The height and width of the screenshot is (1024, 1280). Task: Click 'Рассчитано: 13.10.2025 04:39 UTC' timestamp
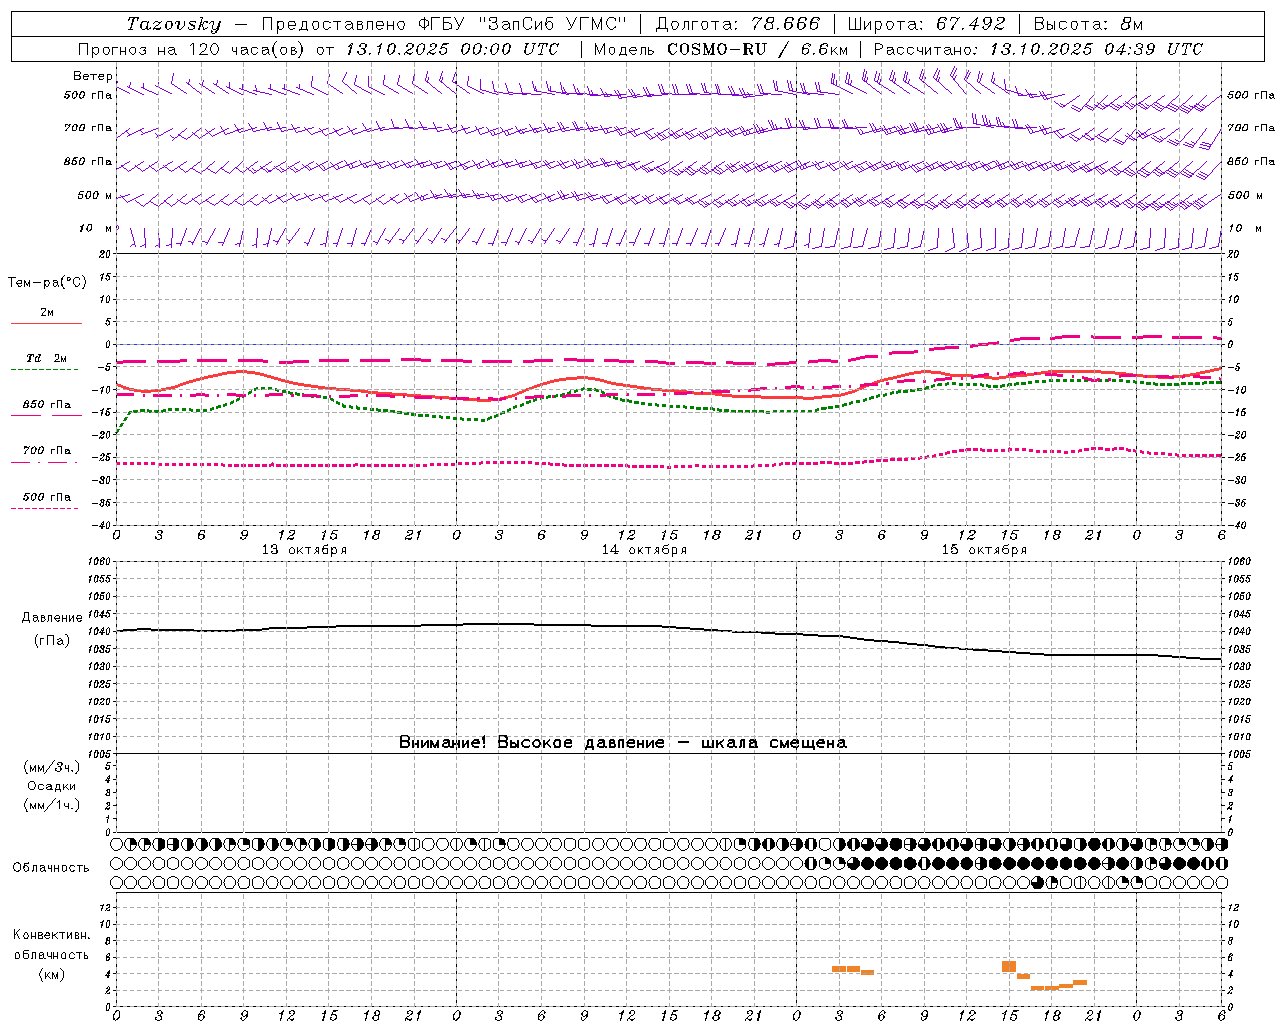pos(1038,49)
